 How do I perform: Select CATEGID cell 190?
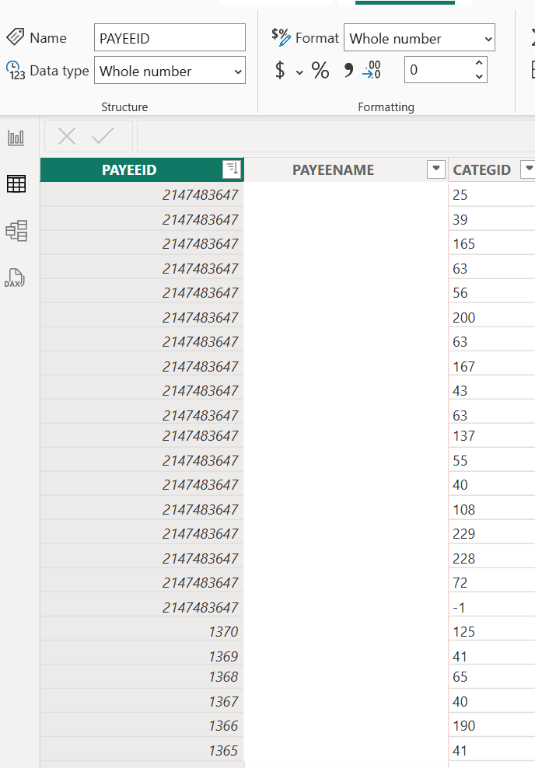coord(491,725)
